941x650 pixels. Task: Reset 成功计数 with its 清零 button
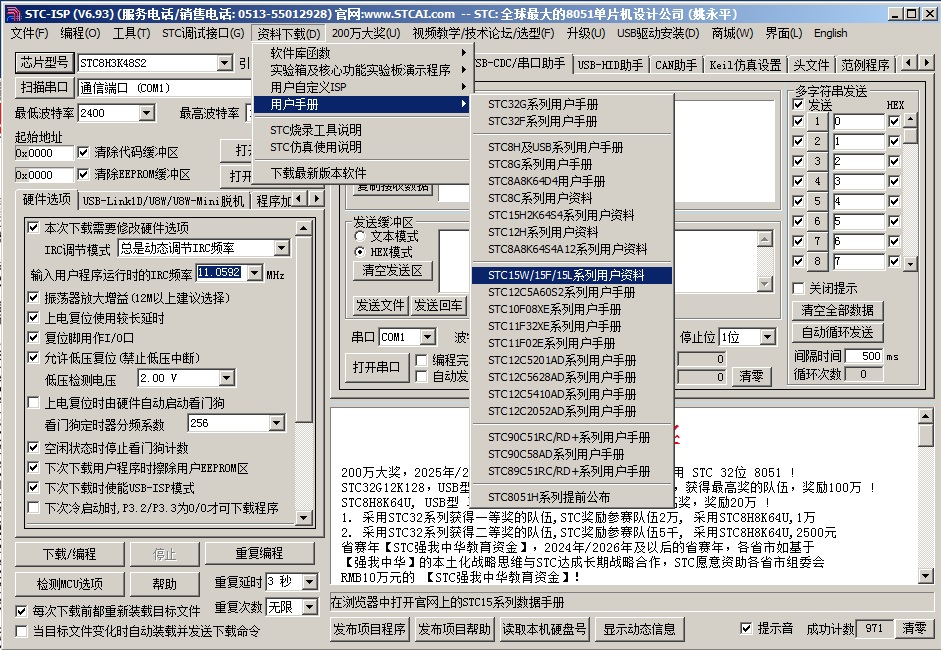click(914, 628)
